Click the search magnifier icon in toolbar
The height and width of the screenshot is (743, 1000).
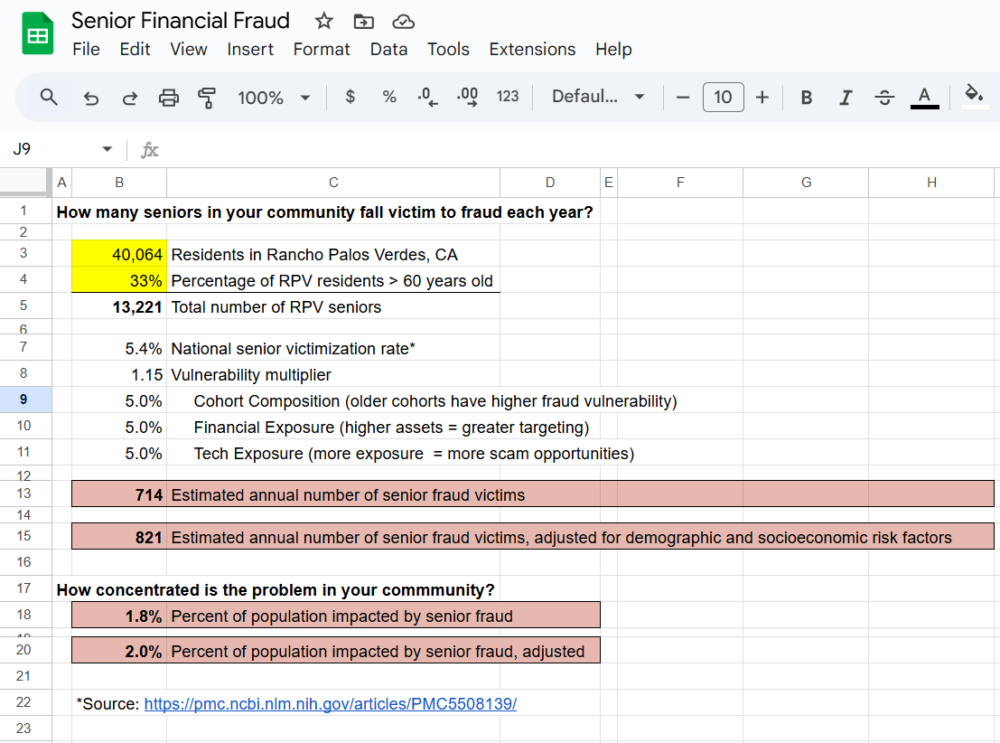coord(48,97)
